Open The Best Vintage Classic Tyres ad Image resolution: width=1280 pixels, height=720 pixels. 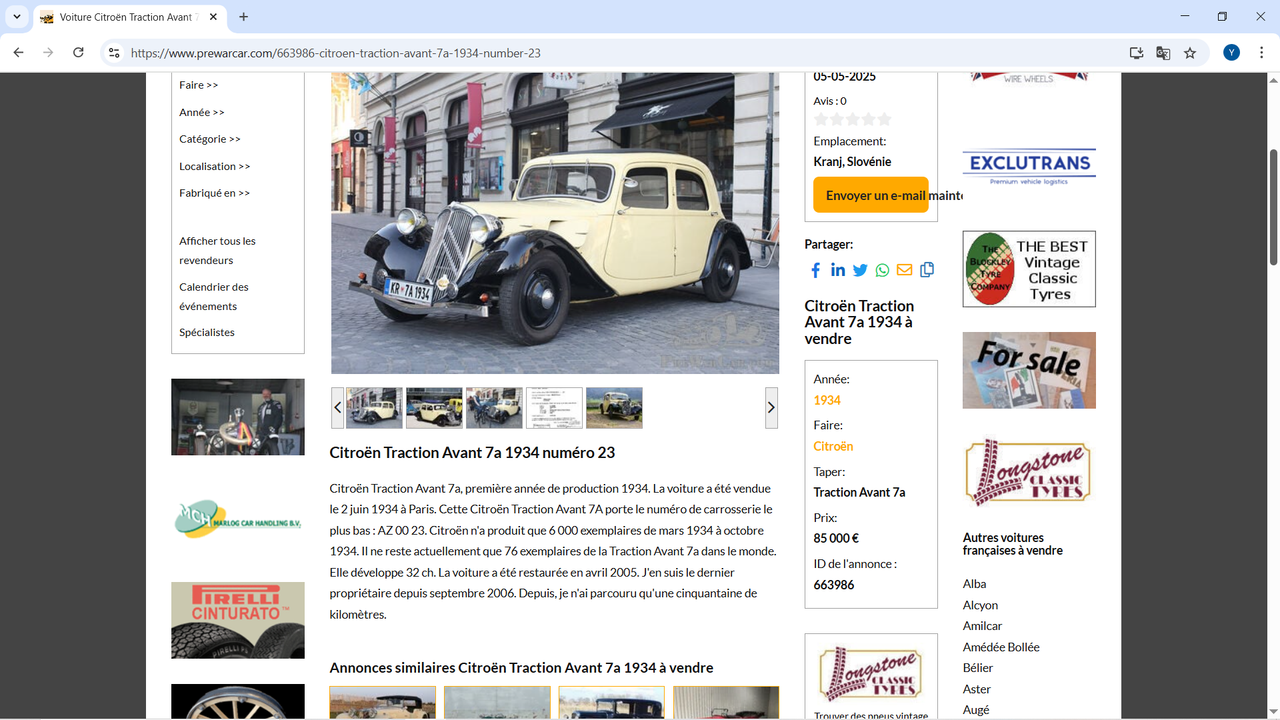pos(1029,269)
